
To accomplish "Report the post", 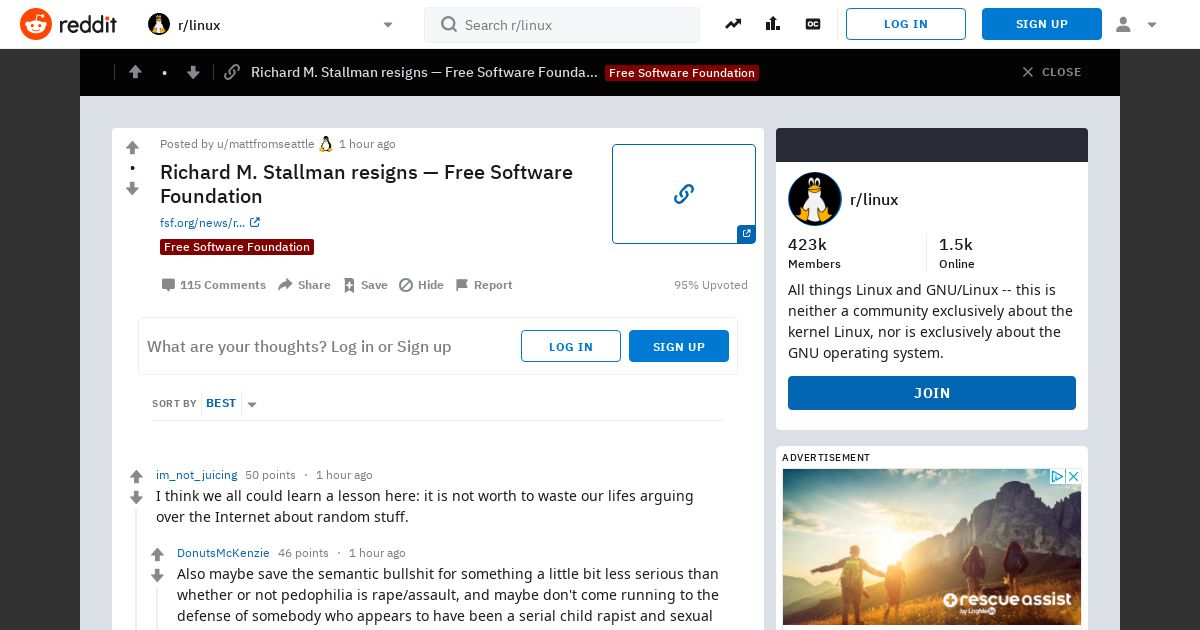I will (x=484, y=285).
